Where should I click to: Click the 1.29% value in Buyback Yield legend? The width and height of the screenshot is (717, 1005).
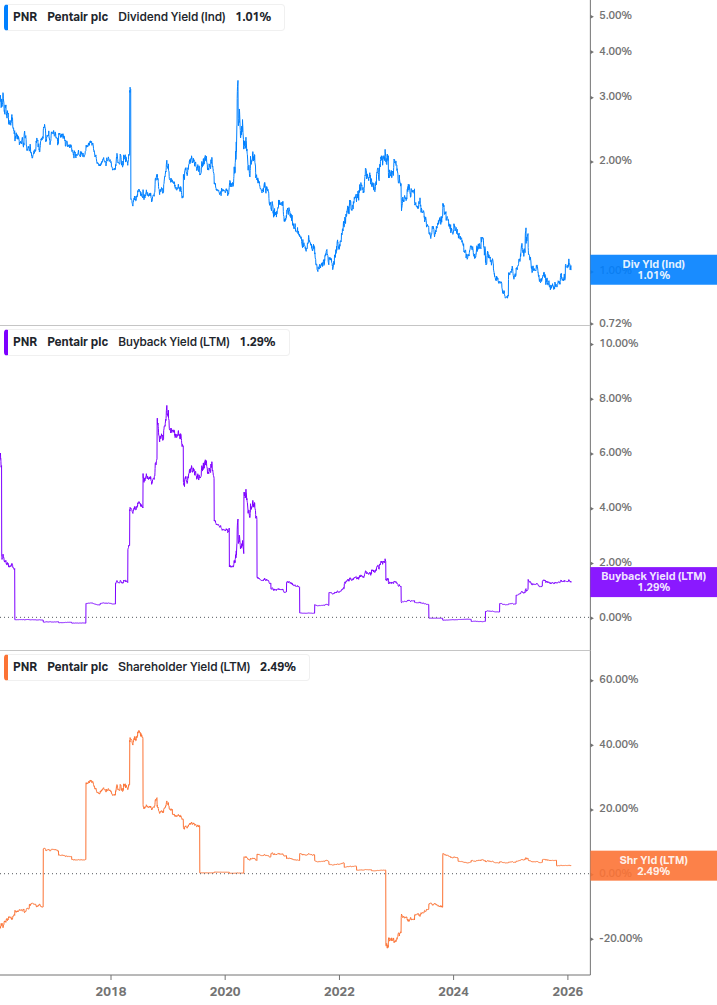258,342
